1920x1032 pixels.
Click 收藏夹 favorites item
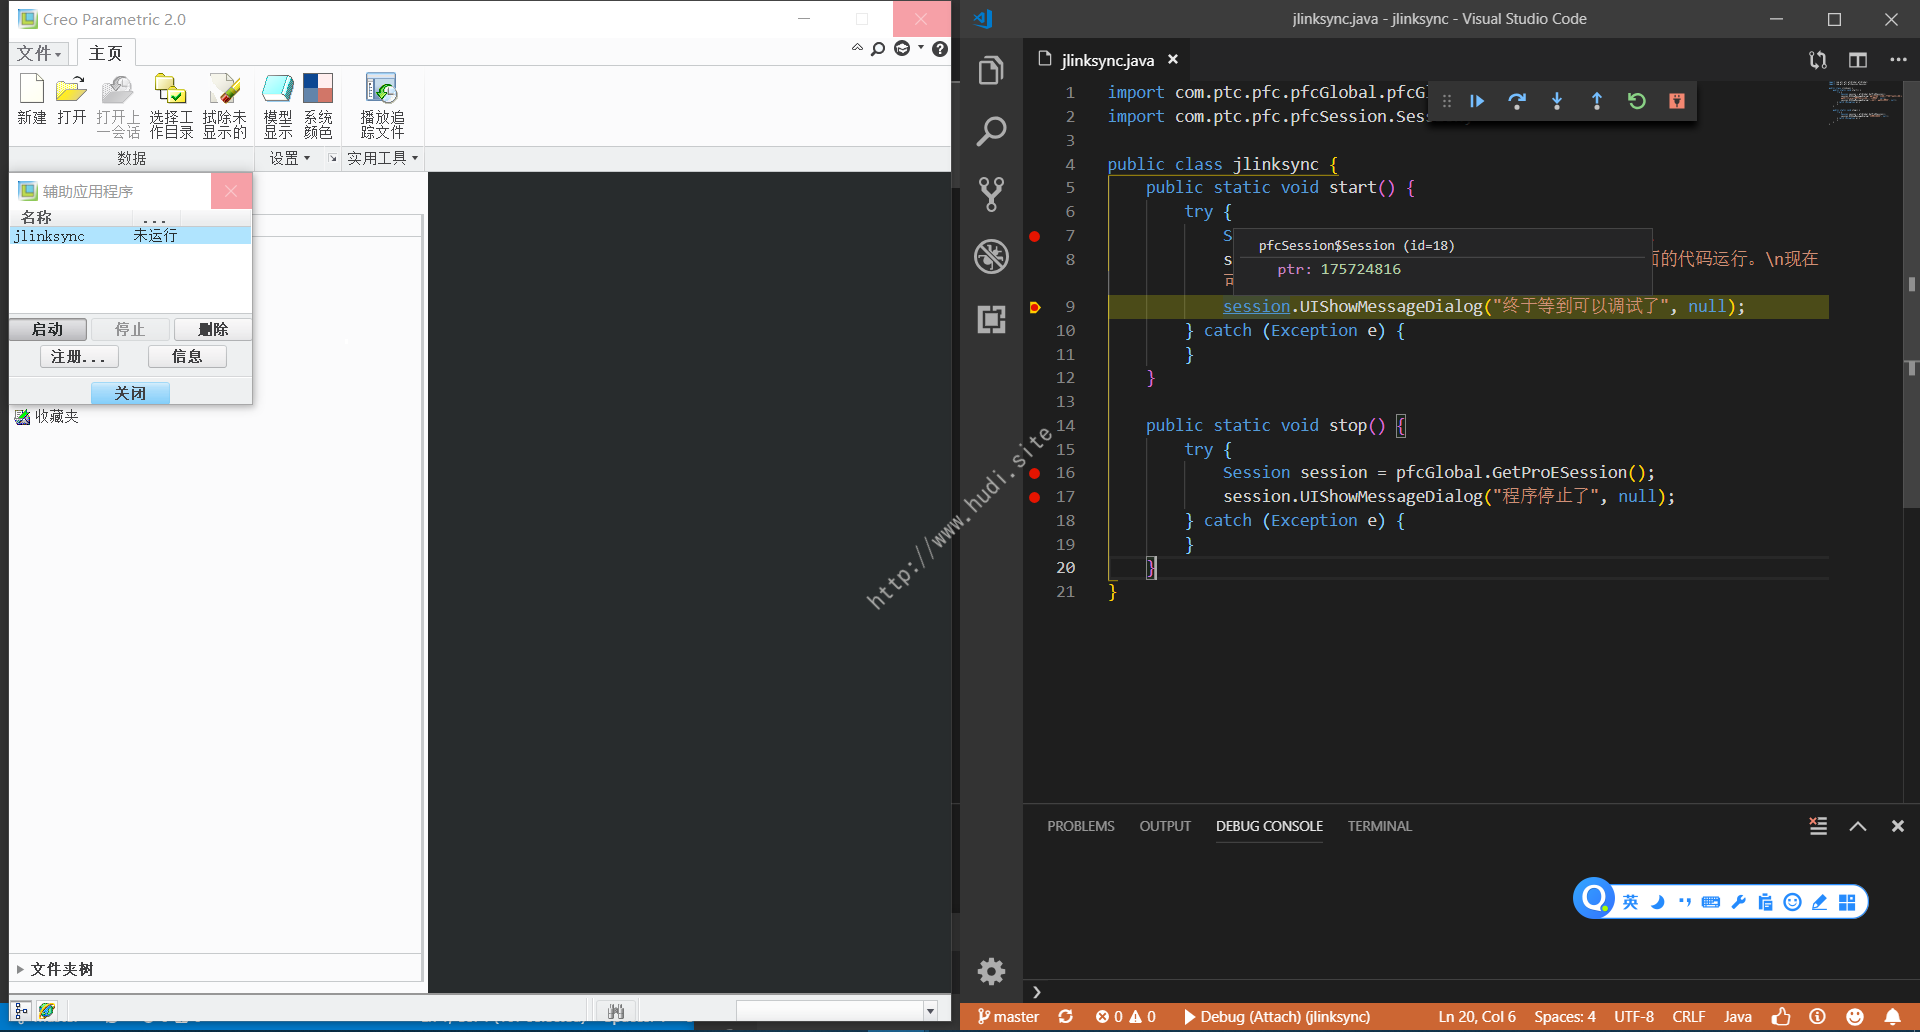point(47,417)
